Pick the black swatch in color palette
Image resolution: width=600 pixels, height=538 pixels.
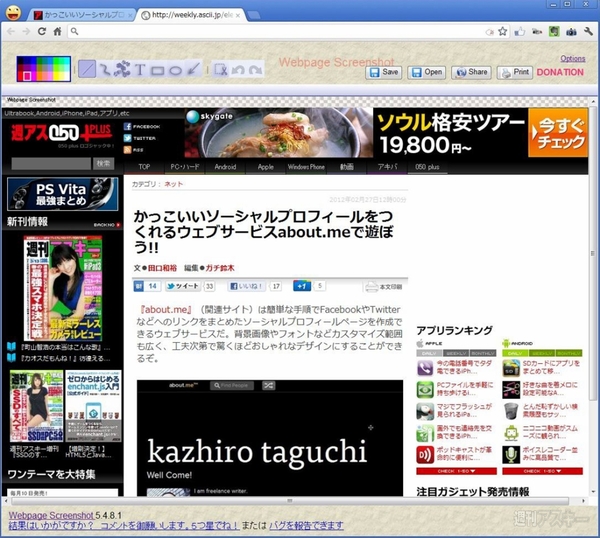21,60
